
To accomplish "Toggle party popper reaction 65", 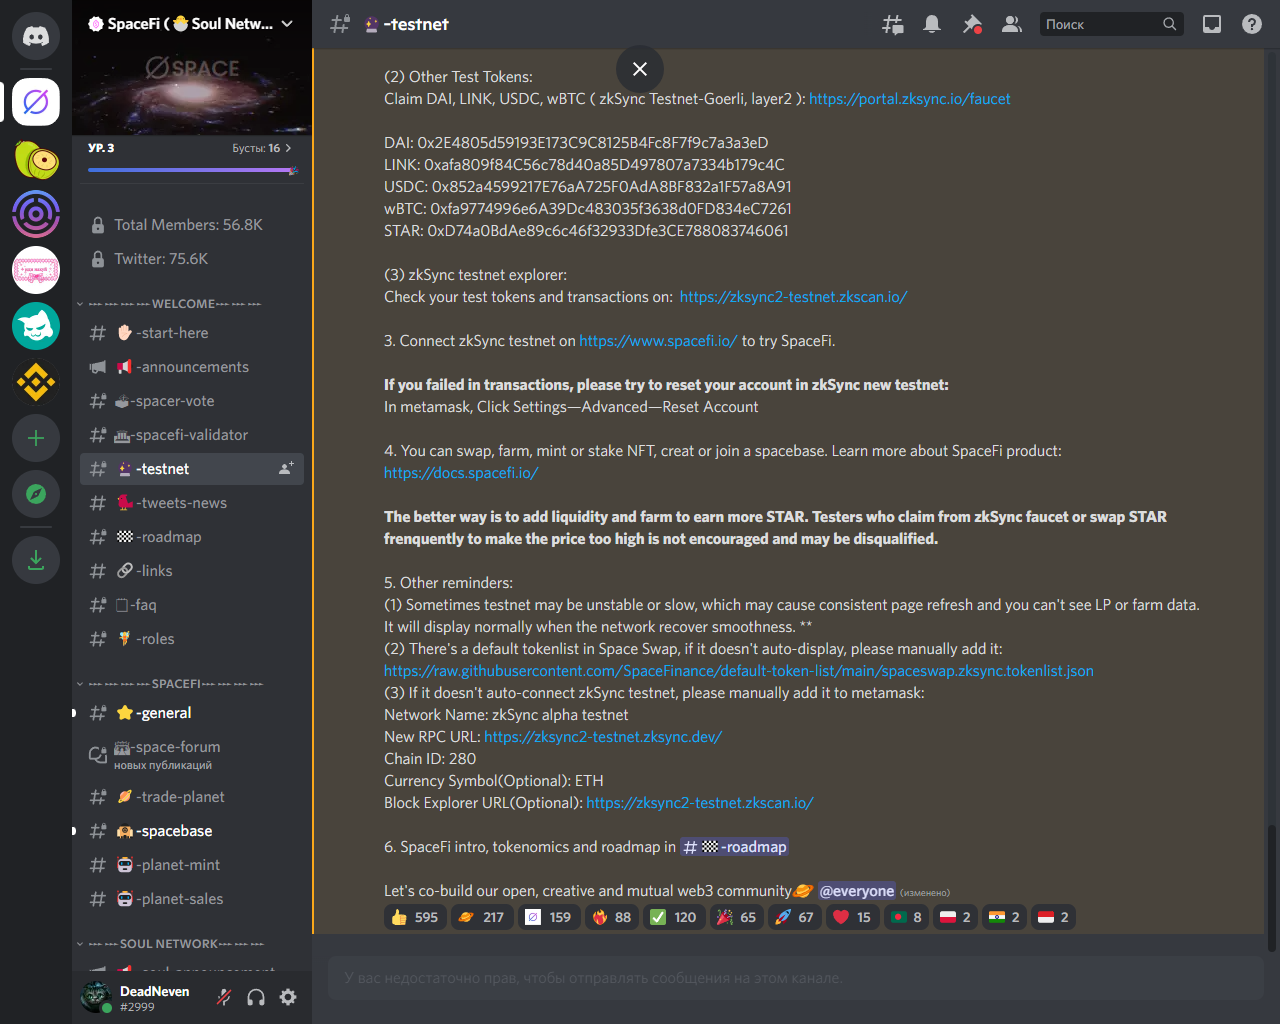I will point(736,917).
